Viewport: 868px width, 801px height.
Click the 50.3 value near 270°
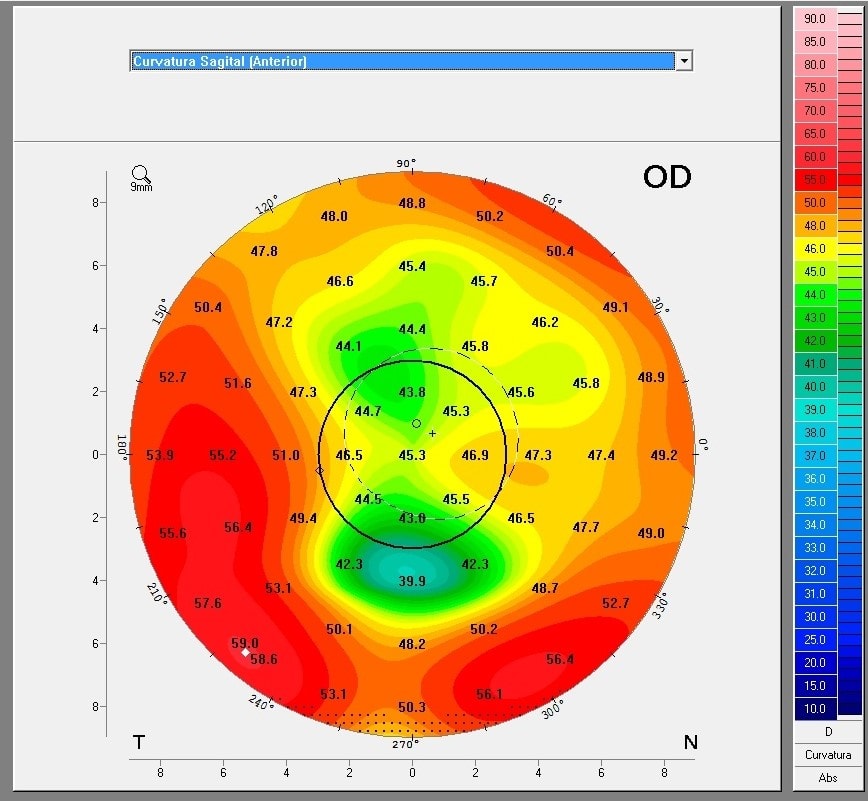pyautogui.click(x=412, y=707)
